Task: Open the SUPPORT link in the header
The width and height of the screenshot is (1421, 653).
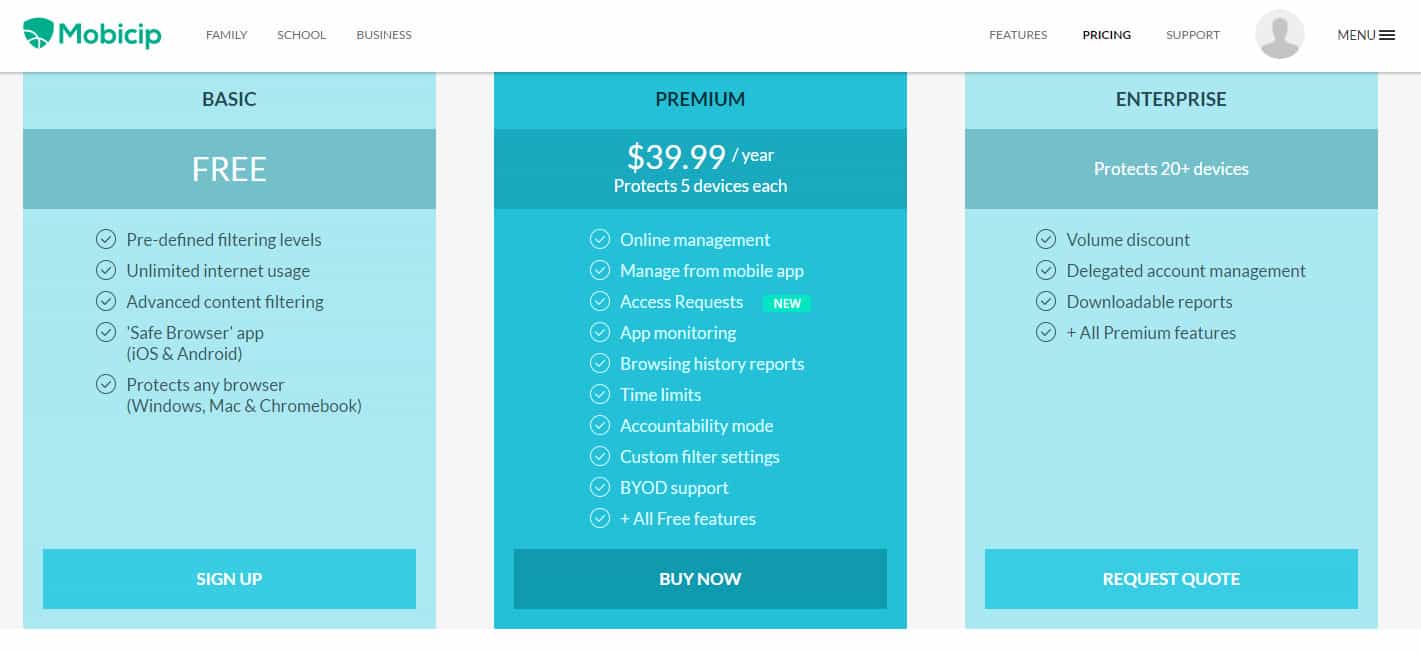Action: tap(1193, 35)
